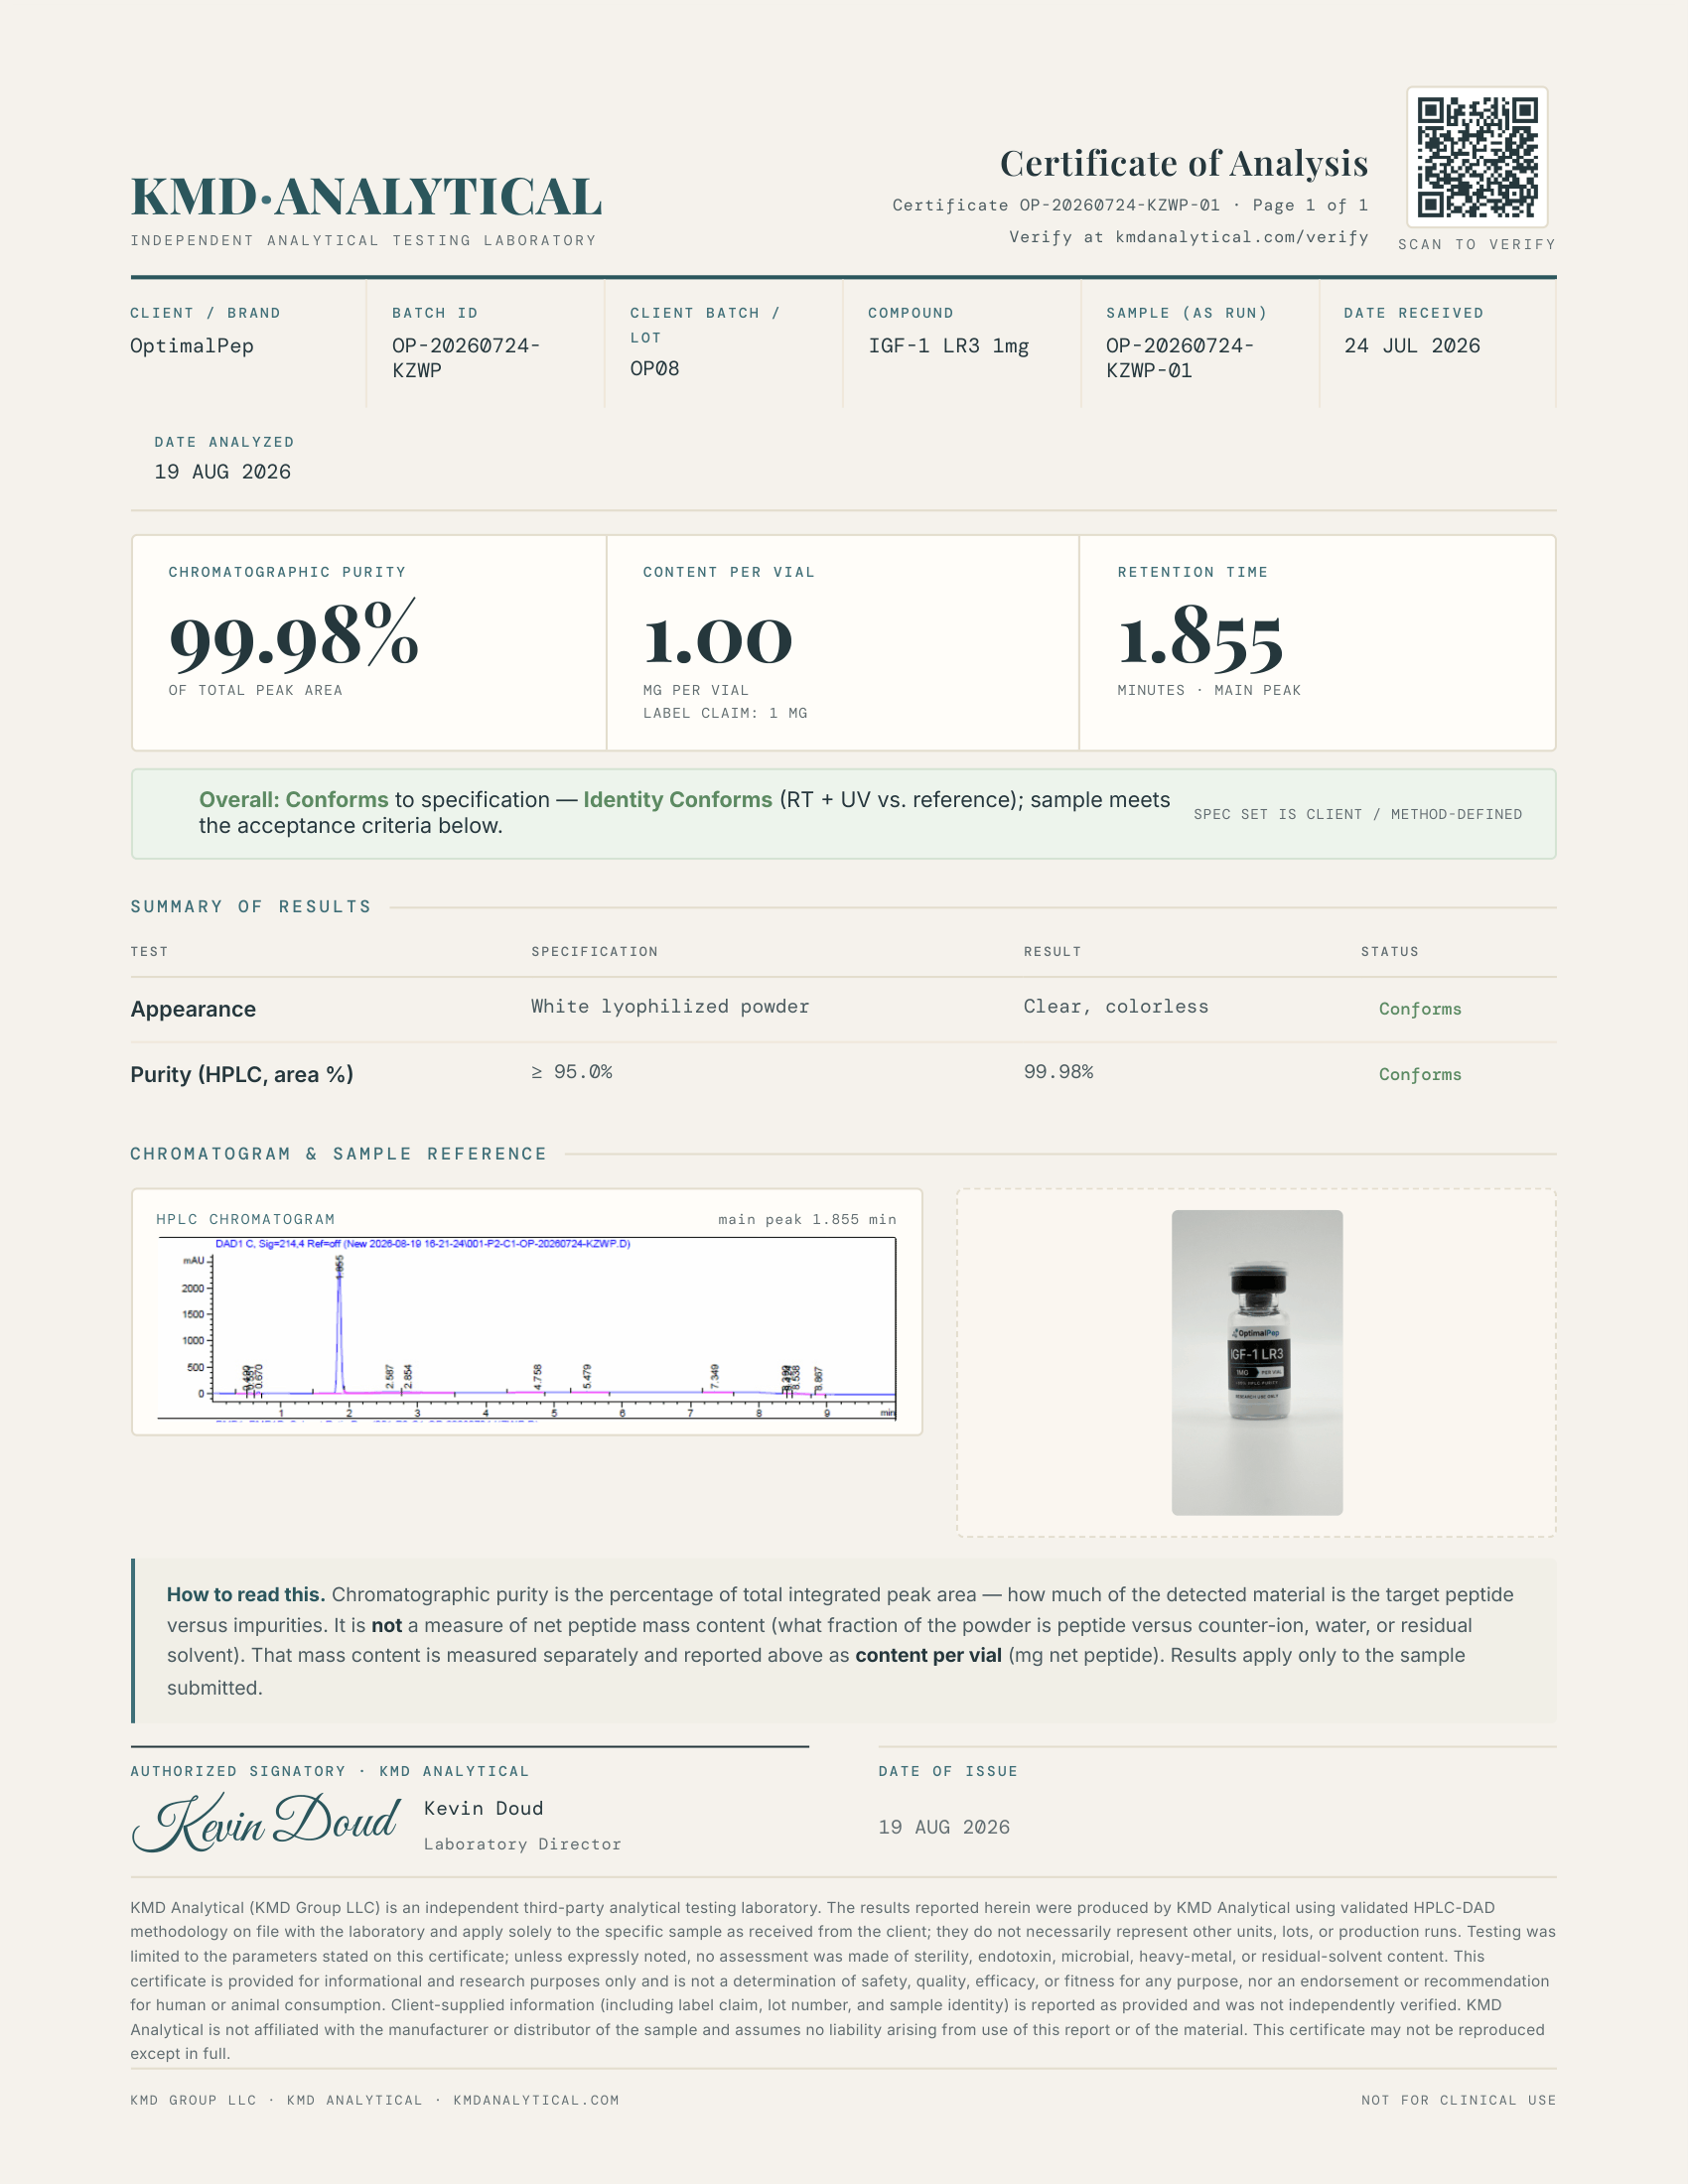Select the "Purity (HPLC, area %)" row label
Screen dimensions: 1688x2184
(242, 1074)
